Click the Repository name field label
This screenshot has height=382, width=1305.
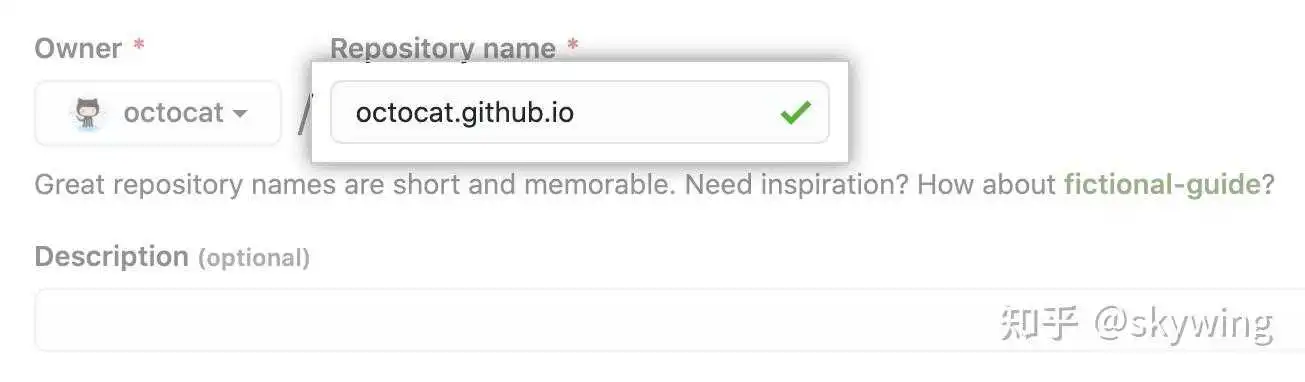click(x=443, y=48)
